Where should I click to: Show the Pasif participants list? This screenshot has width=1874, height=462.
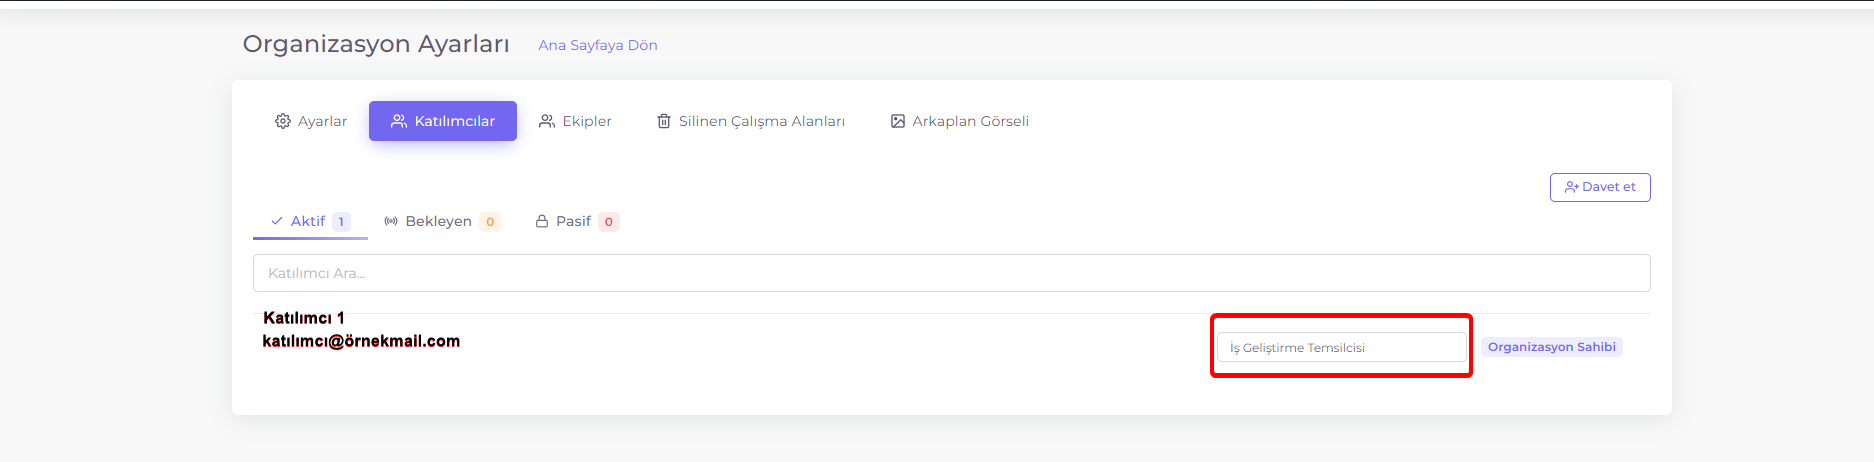[577, 221]
